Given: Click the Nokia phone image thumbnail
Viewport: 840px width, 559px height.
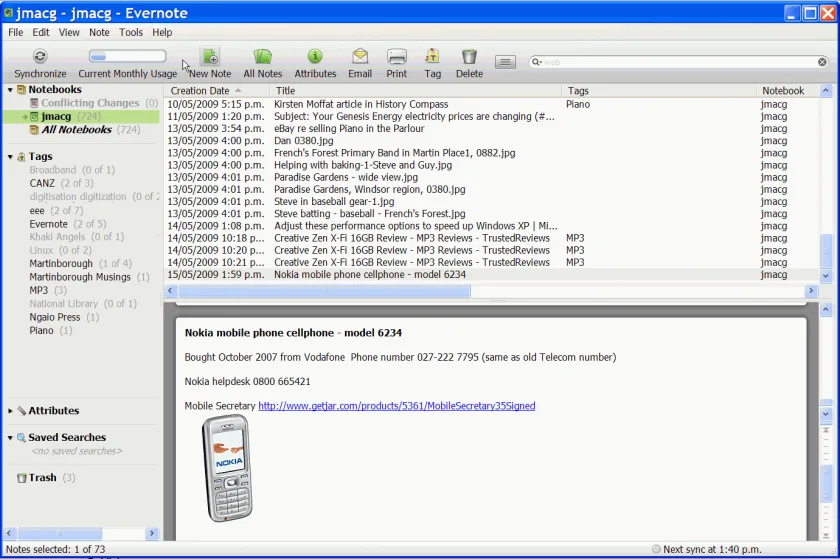Looking at the screenshot, I should click(x=228, y=467).
